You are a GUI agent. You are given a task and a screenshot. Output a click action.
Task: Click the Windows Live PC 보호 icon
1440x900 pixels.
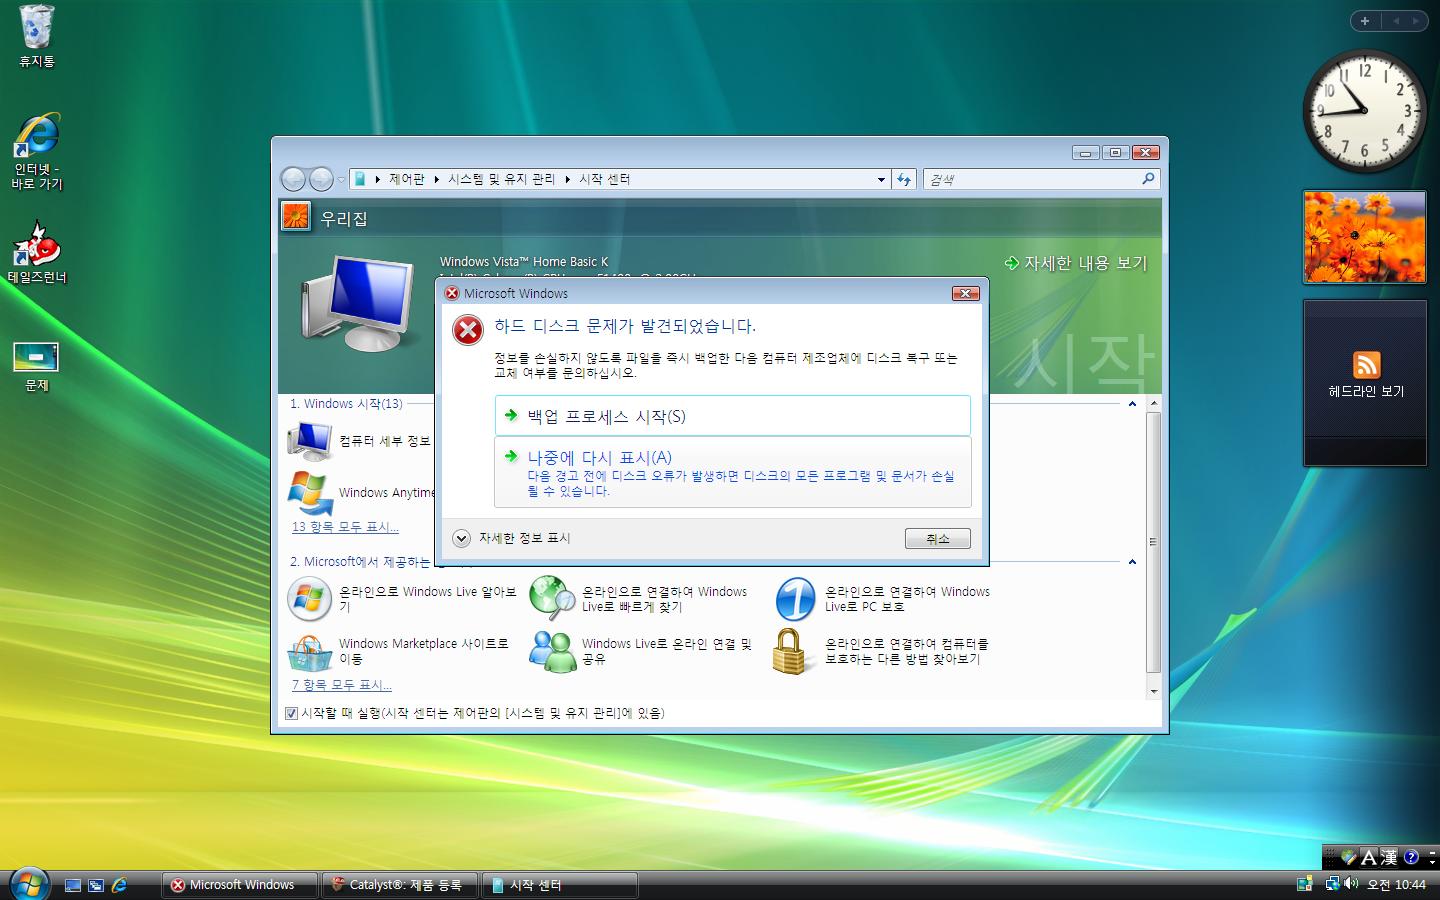point(796,599)
